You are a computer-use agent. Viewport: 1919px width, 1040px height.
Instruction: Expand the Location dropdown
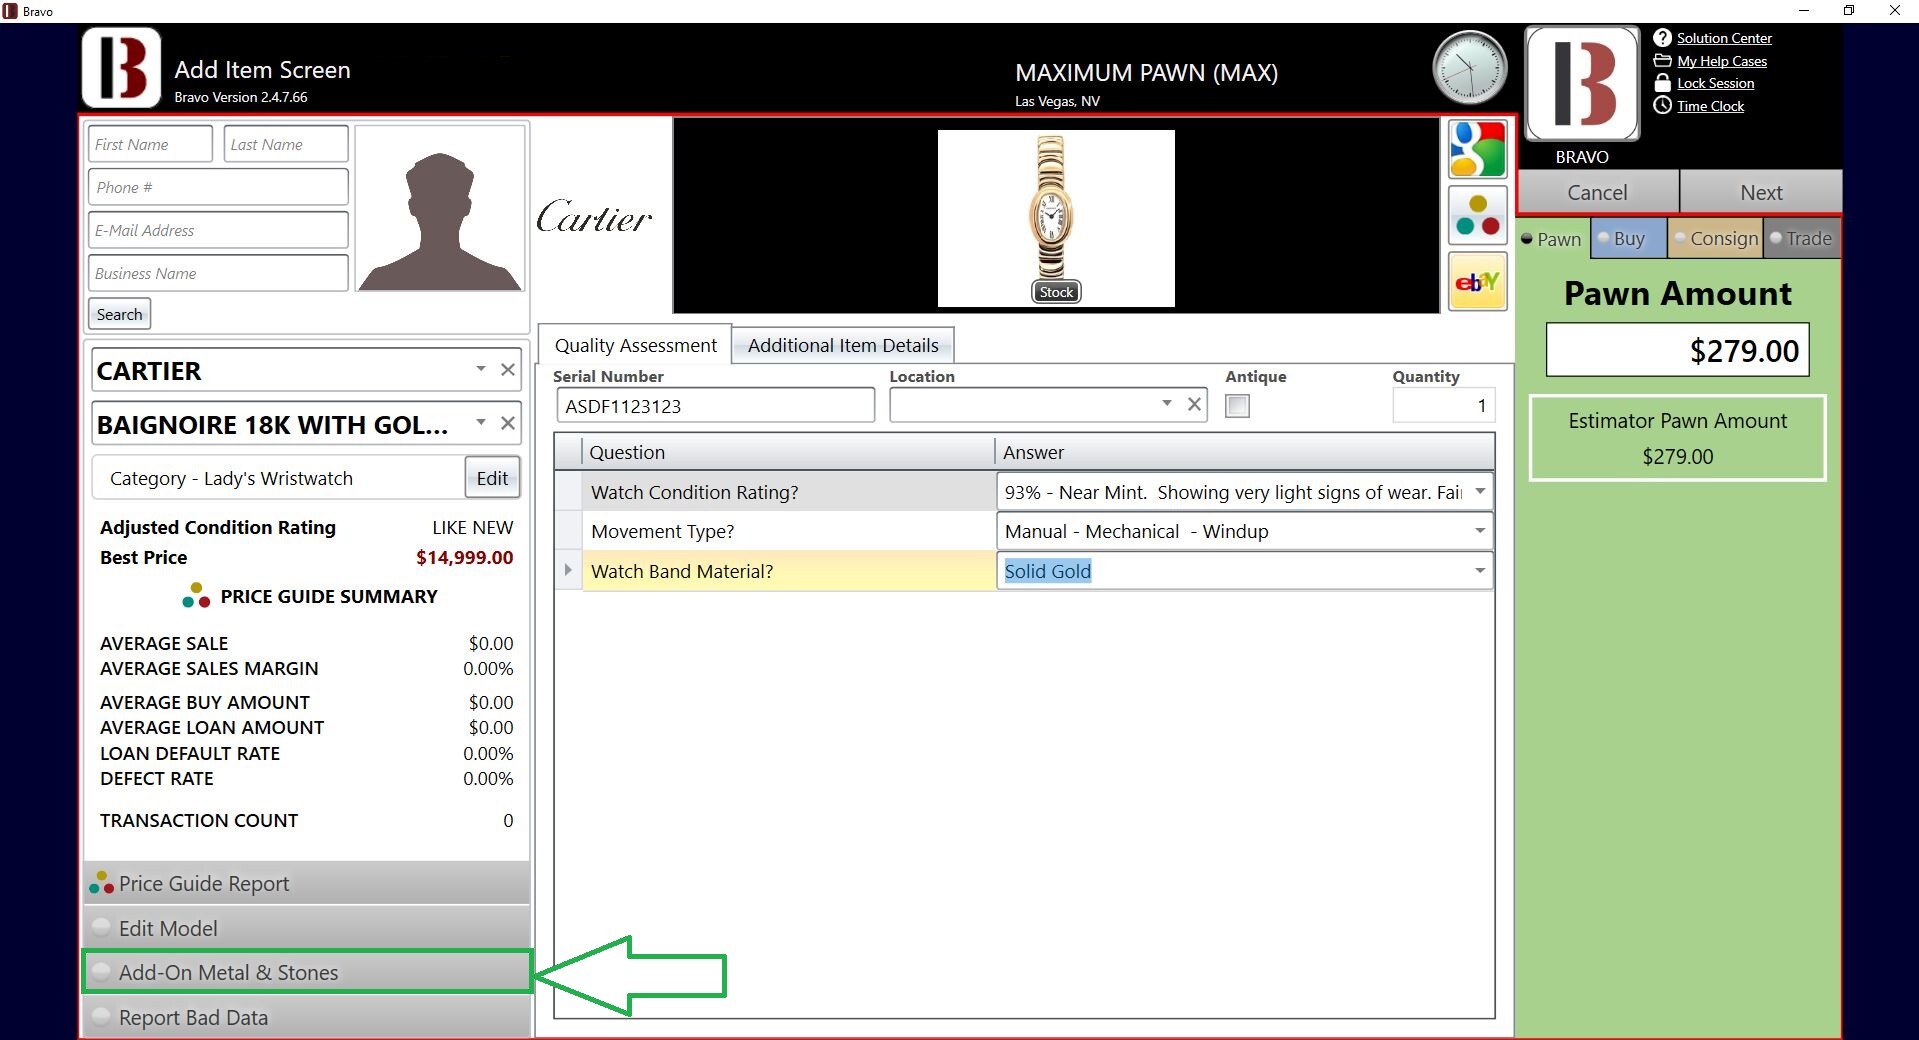click(1167, 403)
